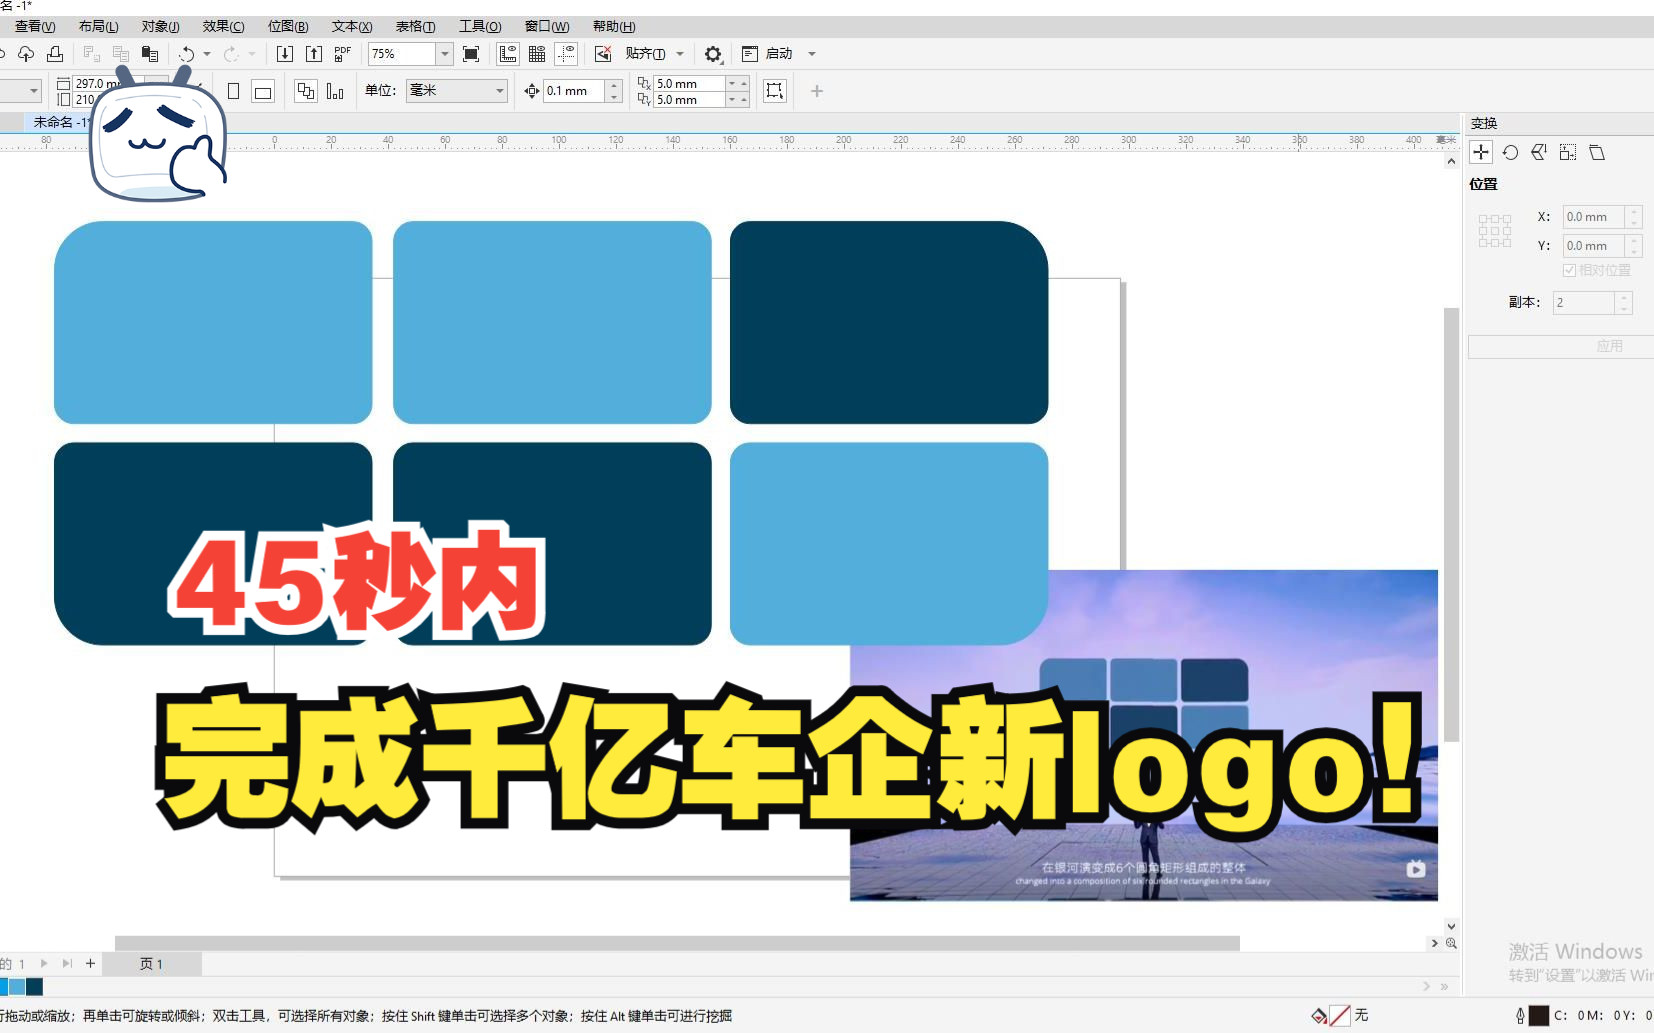The height and width of the screenshot is (1033, 1654).
Task: Open the 帮助 menu
Action: pyautogui.click(x=614, y=26)
